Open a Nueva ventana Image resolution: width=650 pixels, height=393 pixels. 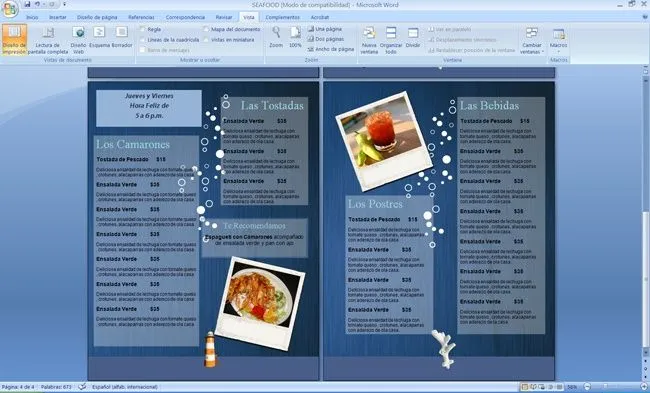369,40
